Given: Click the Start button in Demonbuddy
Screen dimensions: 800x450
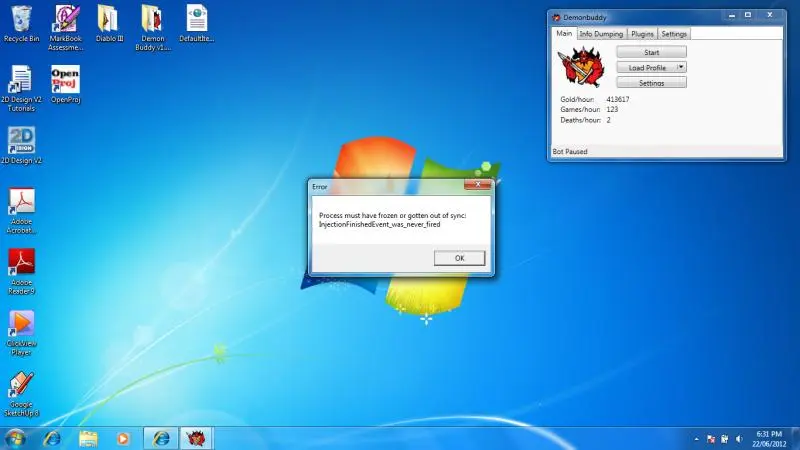Looking at the screenshot, I should click(651, 52).
